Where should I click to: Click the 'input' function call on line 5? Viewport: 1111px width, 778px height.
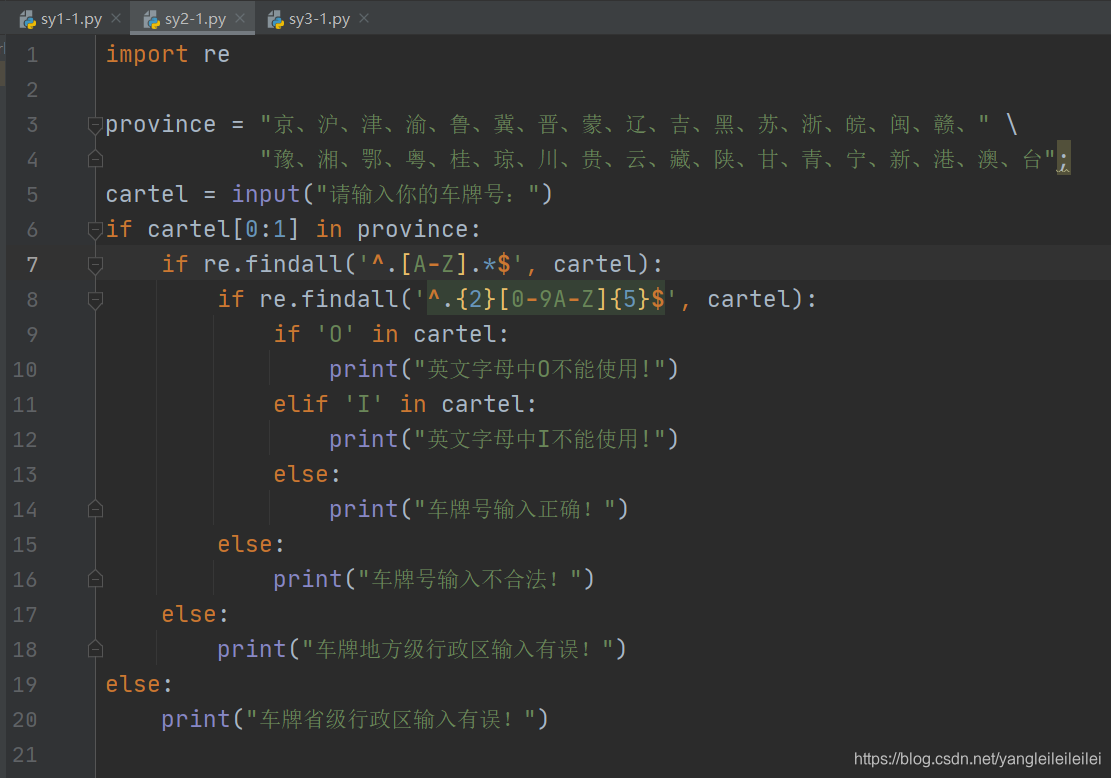coord(266,194)
